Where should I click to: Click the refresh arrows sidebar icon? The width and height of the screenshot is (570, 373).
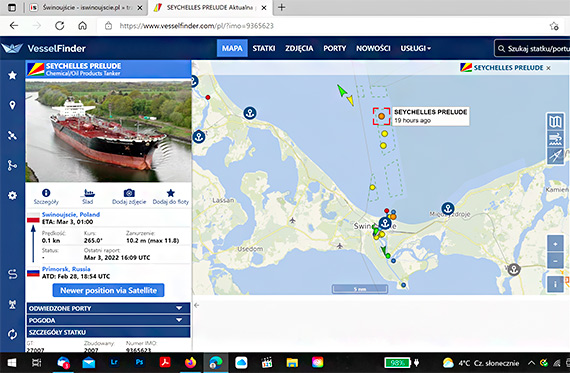coord(12,334)
